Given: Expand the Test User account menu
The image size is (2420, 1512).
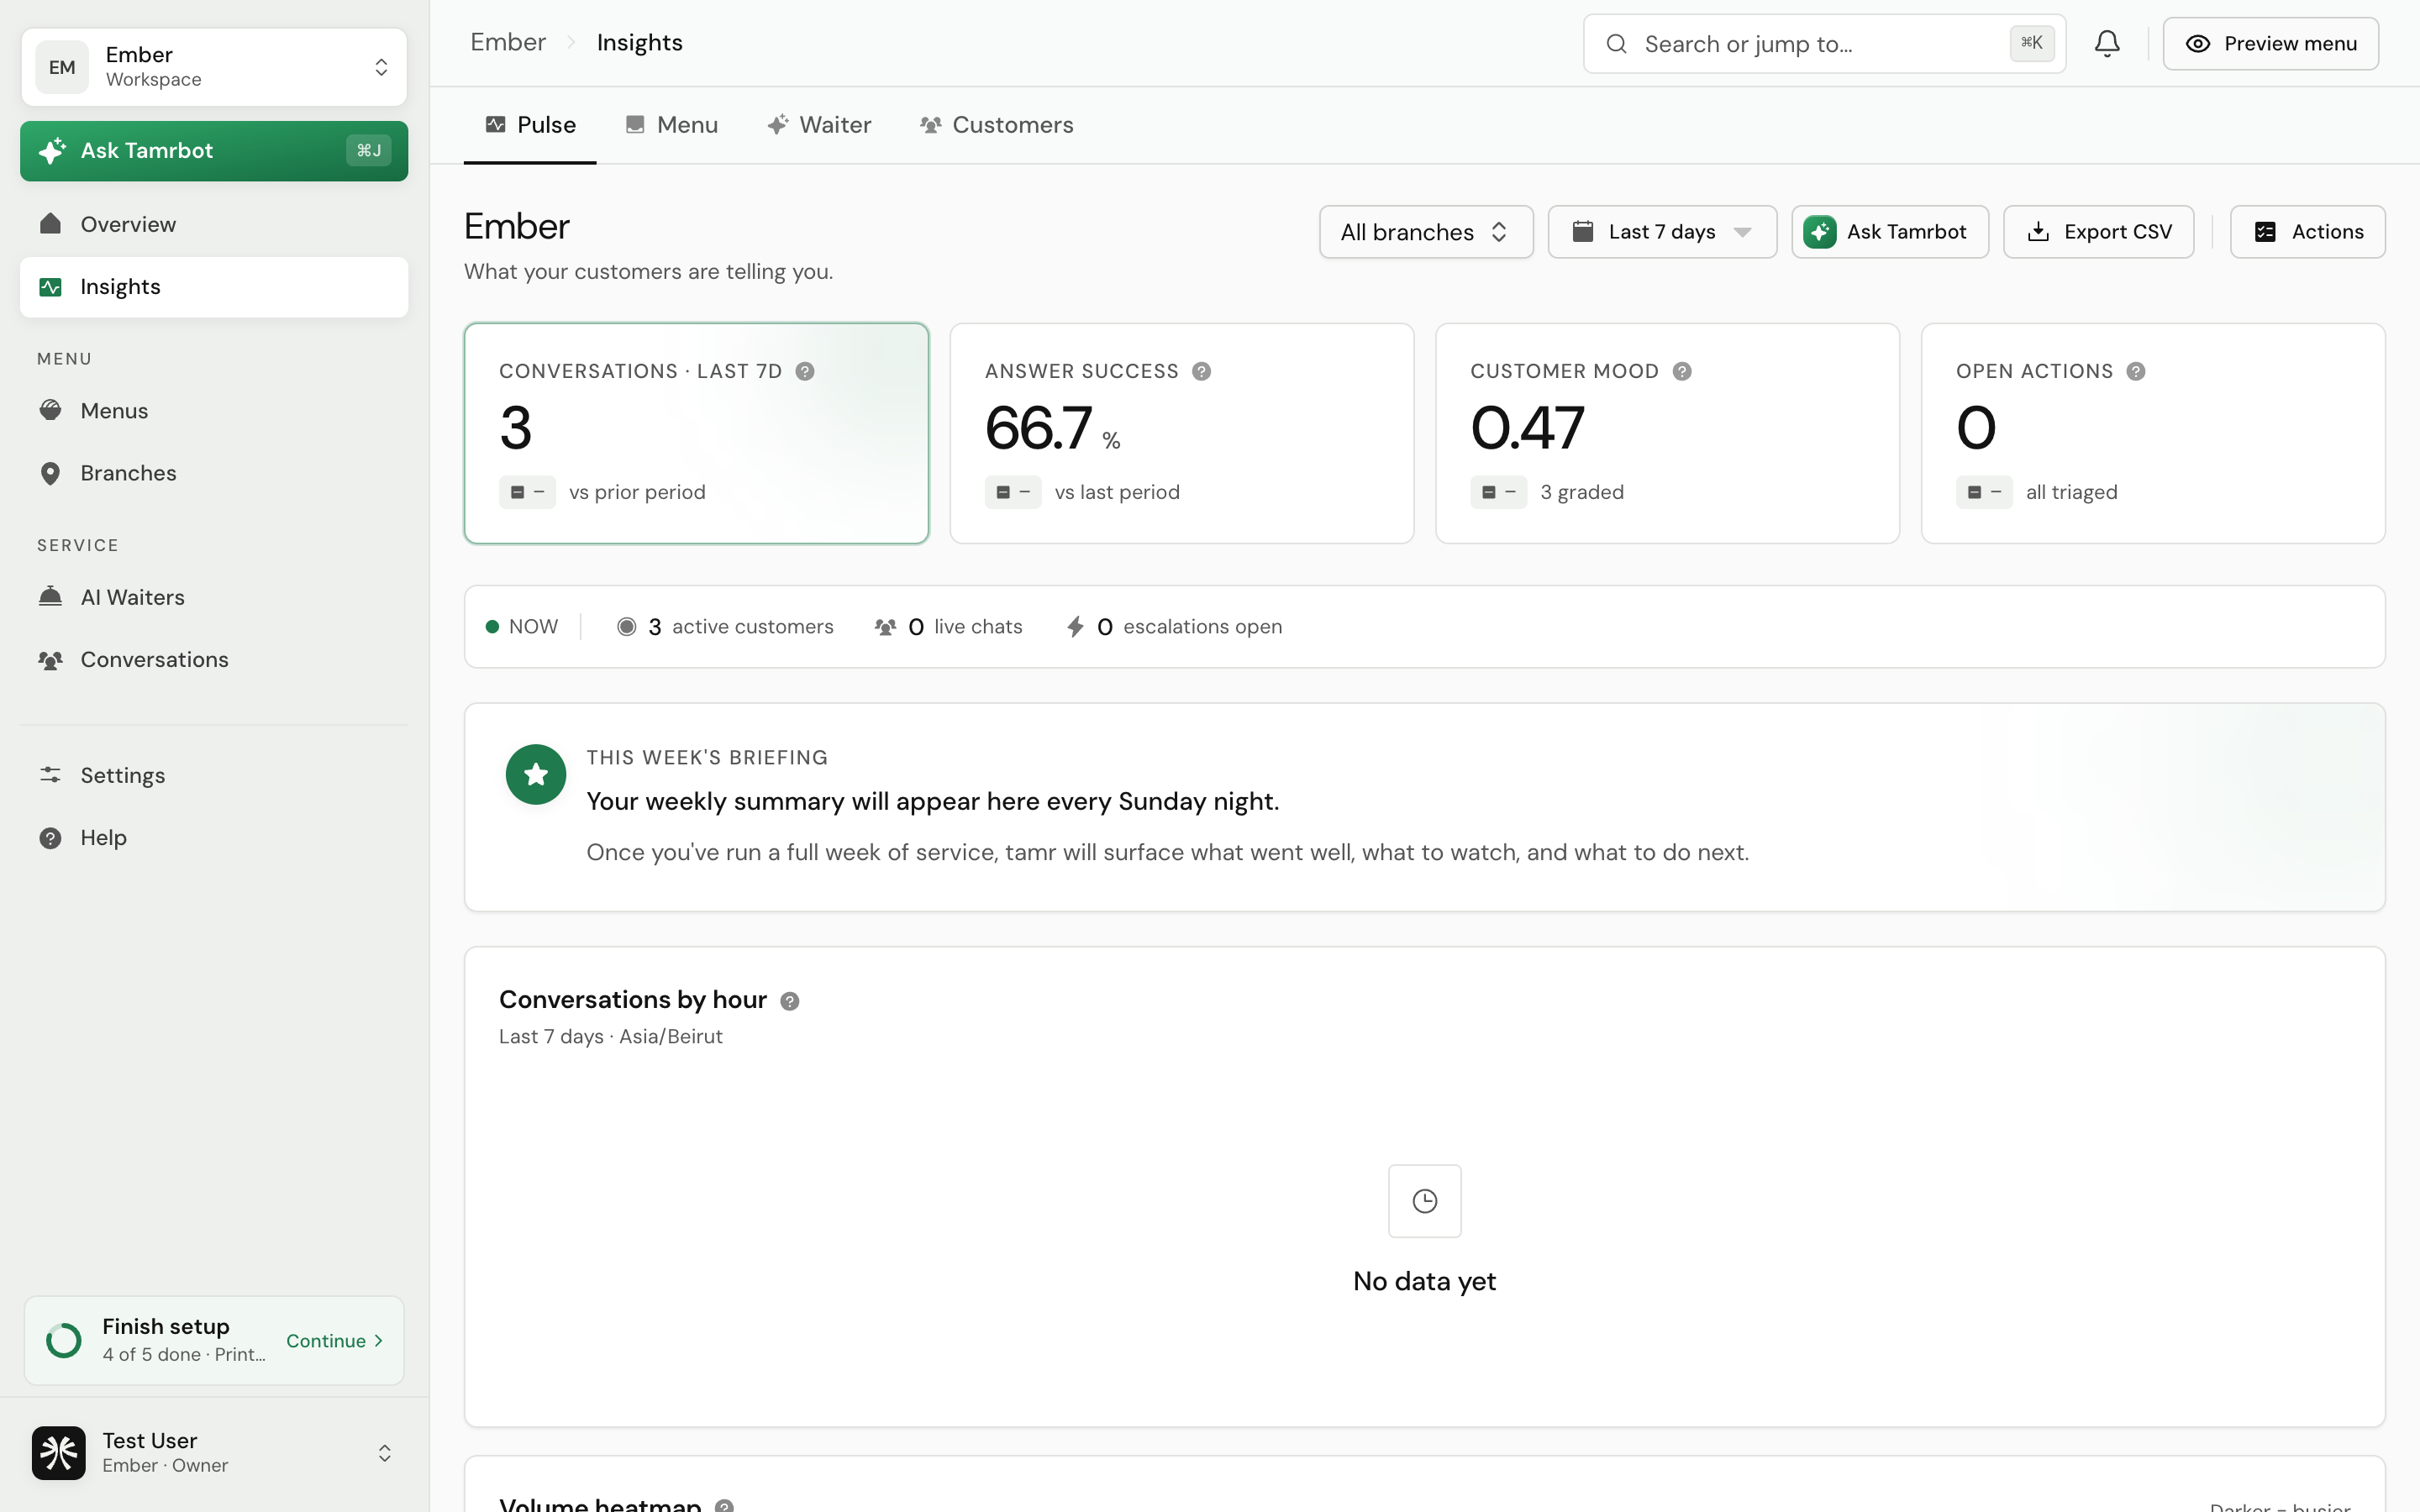Looking at the screenshot, I should tap(214, 1452).
